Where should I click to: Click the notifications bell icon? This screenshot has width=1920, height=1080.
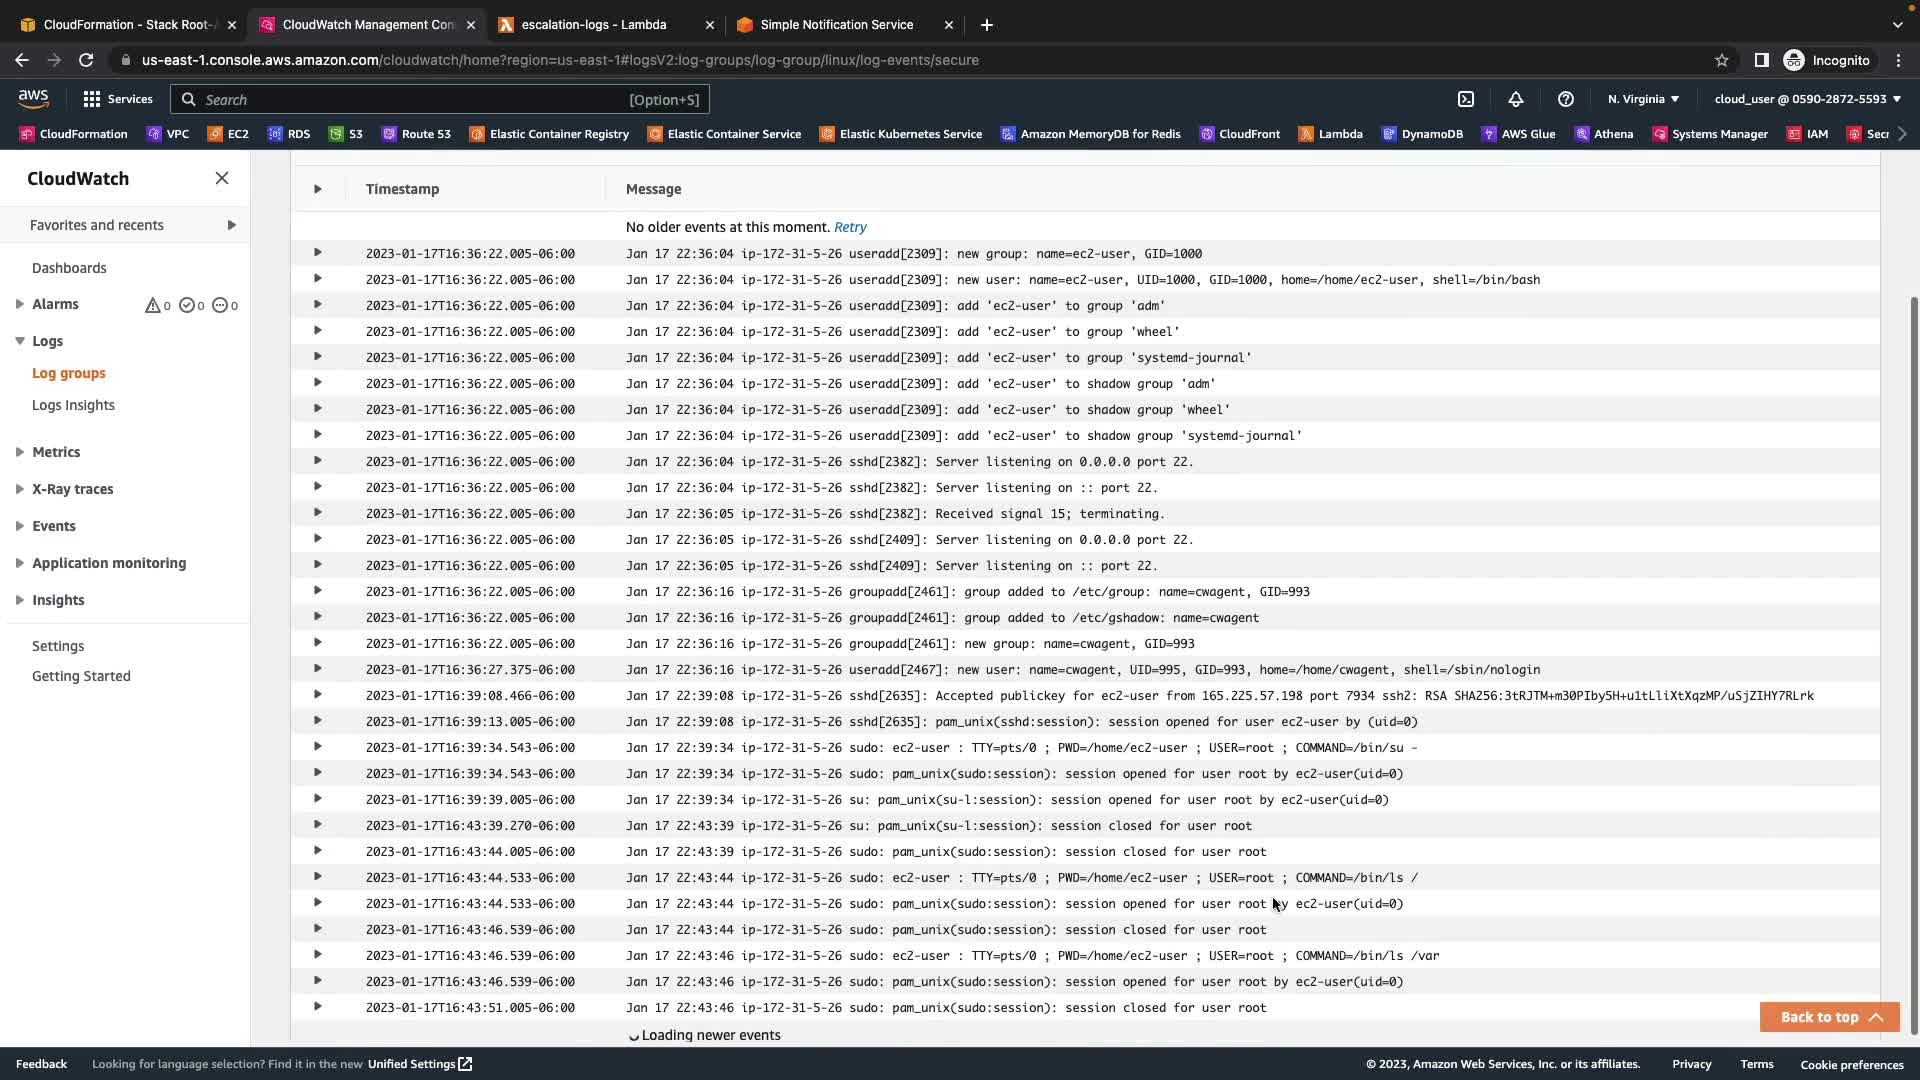1516,99
